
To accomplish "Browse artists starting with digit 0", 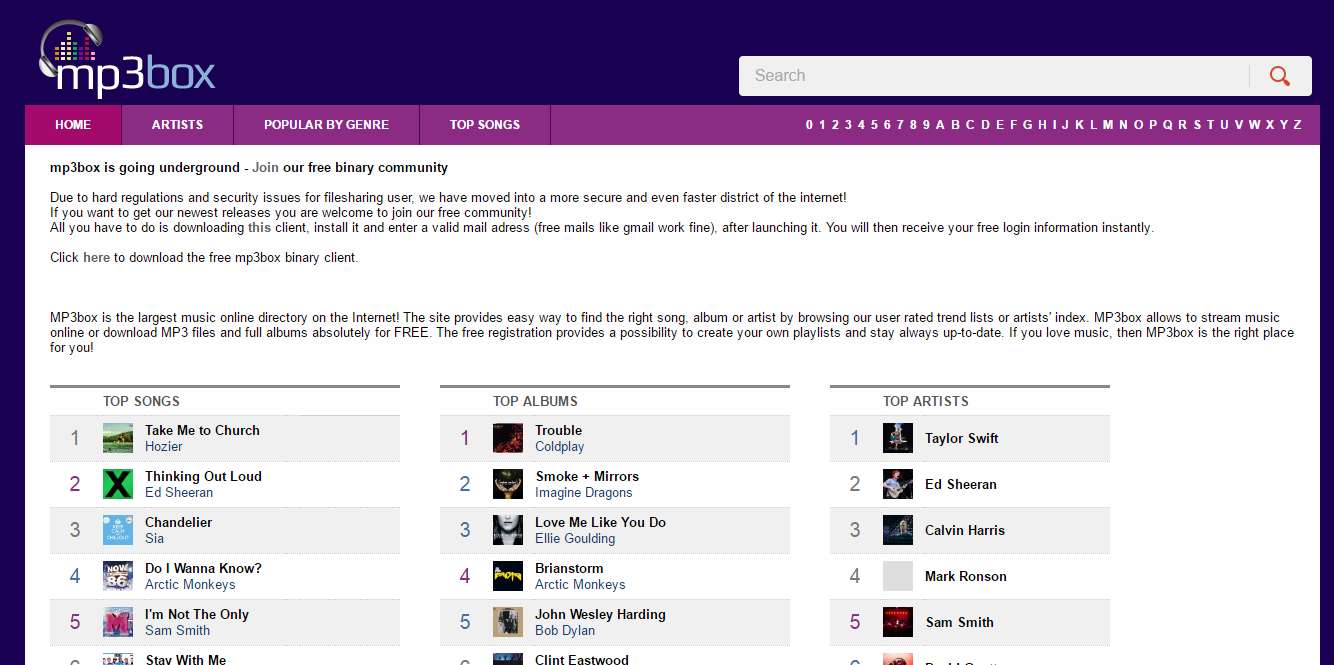I will [810, 125].
